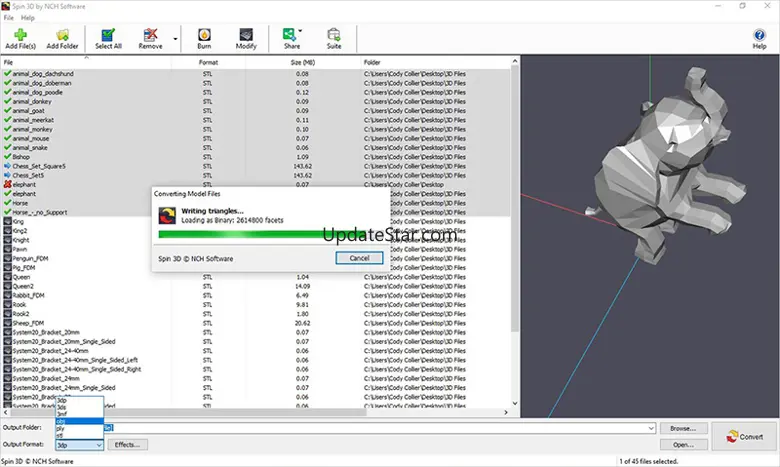Open the Help icon at top right
The width and height of the screenshot is (780, 467).
[759, 38]
